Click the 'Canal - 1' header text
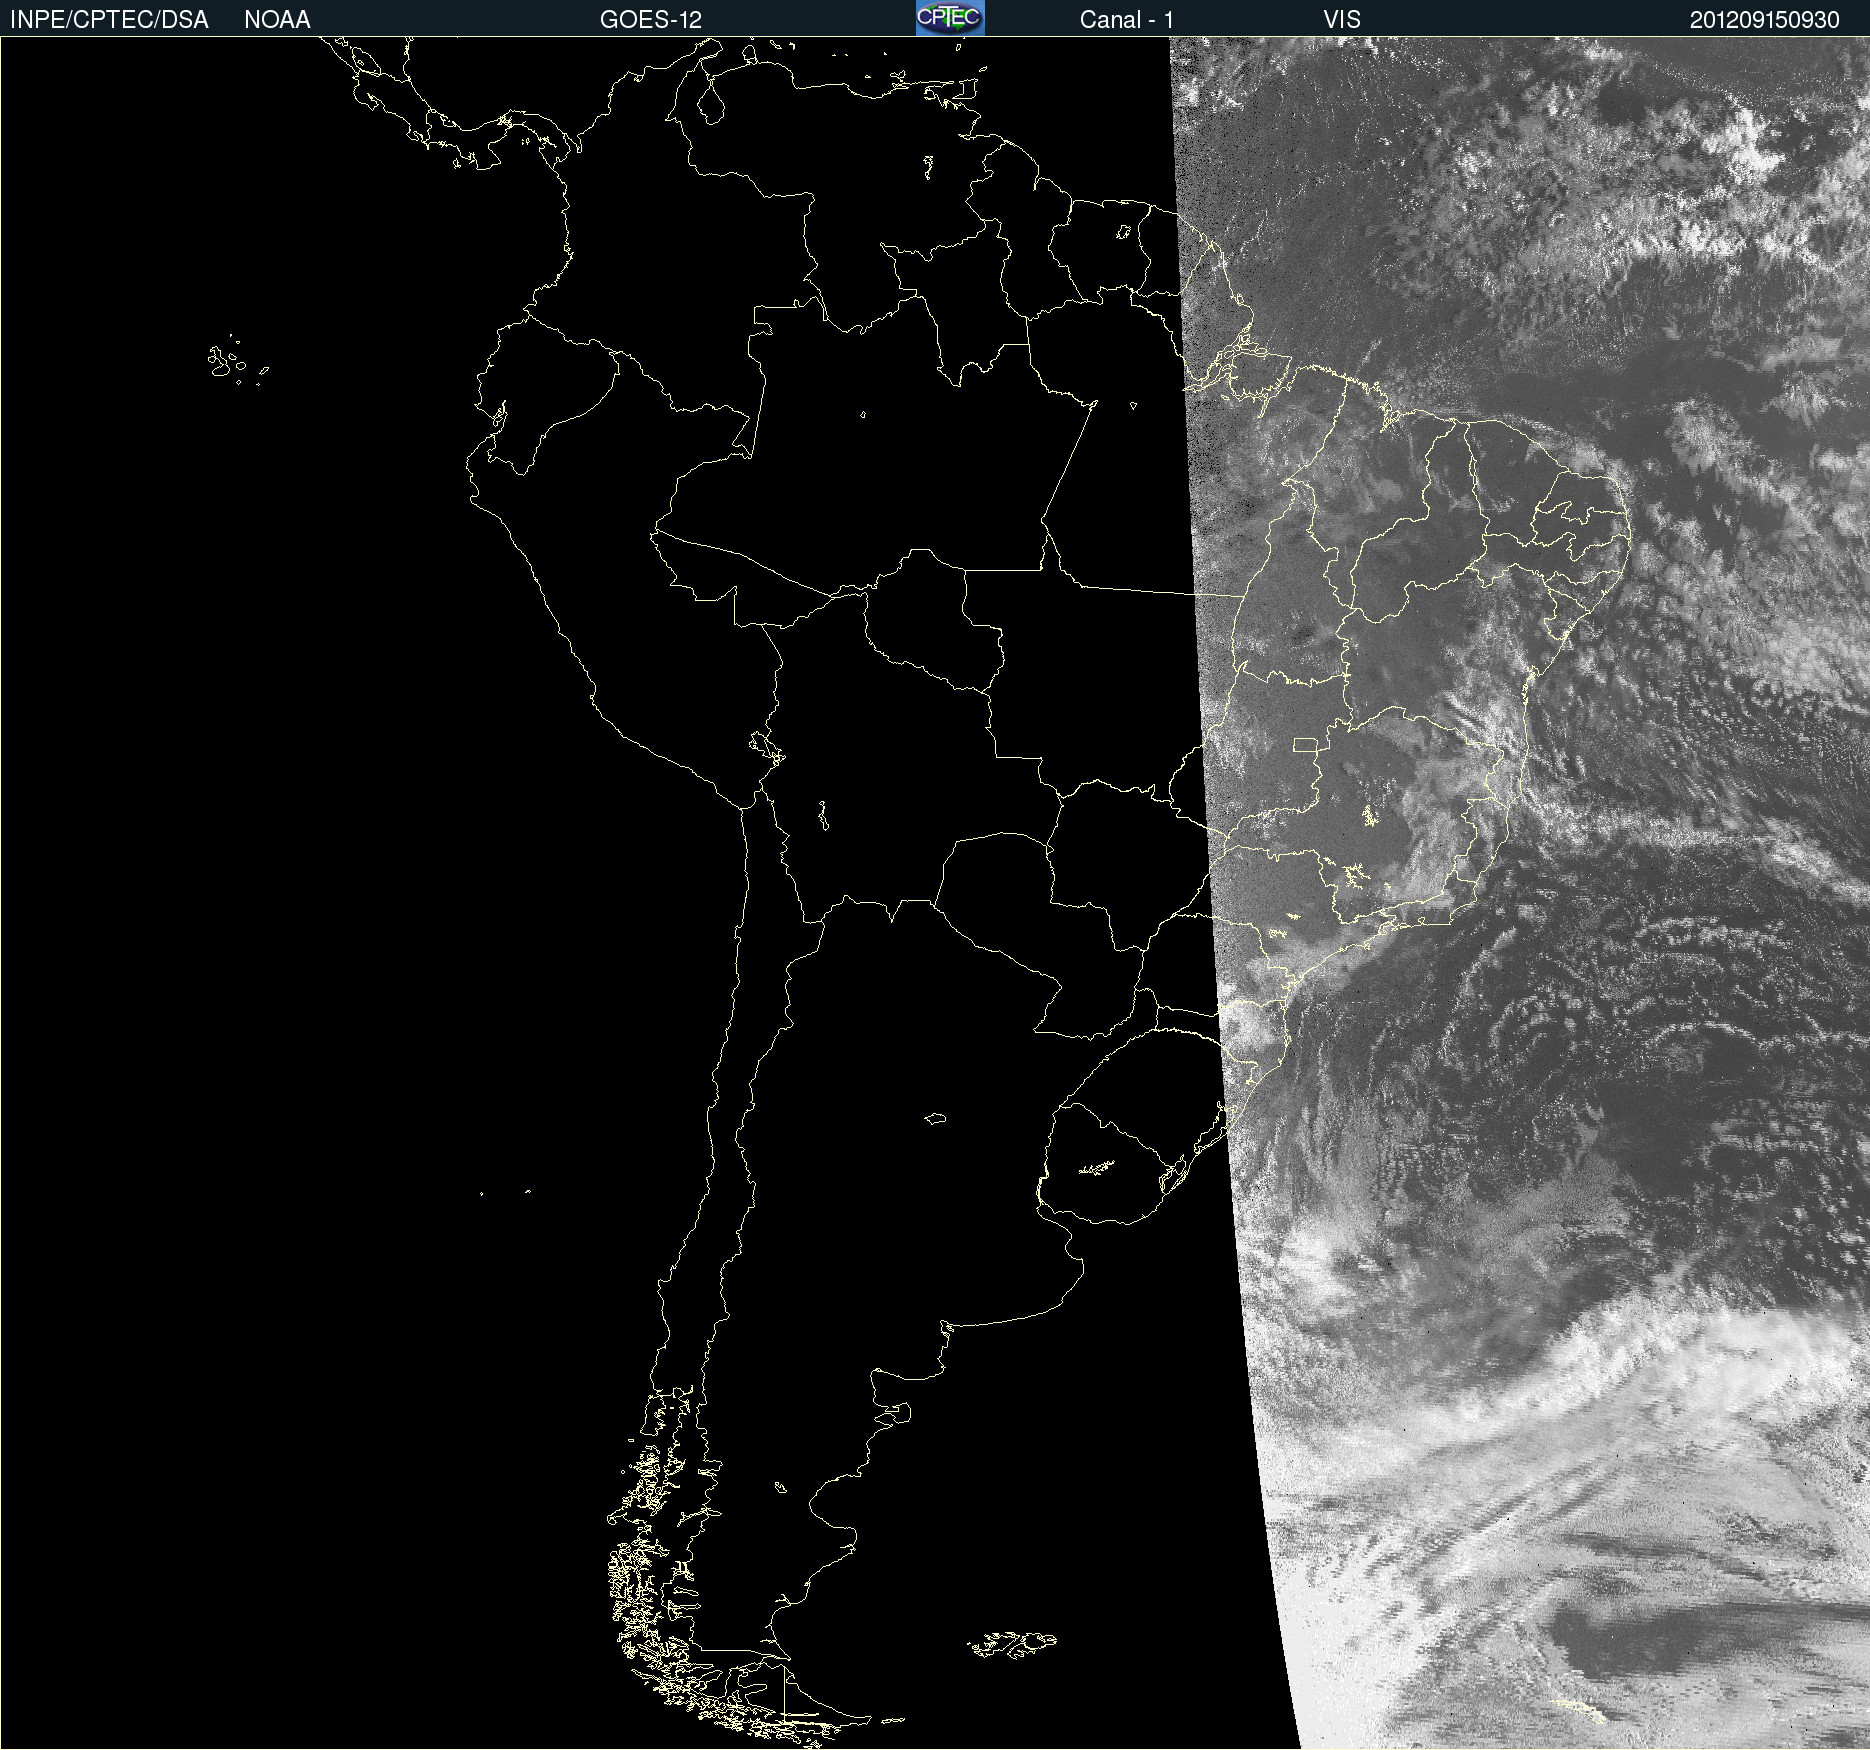 tap(1127, 20)
